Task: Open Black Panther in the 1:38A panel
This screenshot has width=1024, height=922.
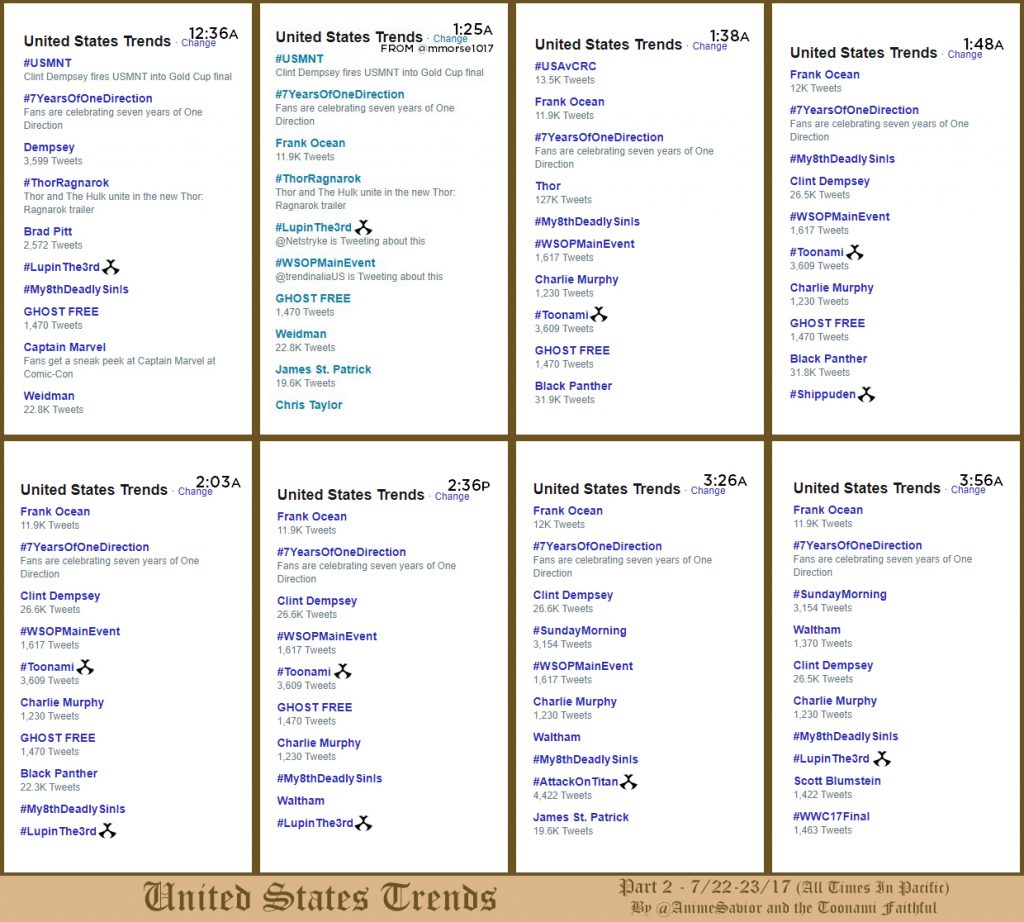Action: [573, 386]
